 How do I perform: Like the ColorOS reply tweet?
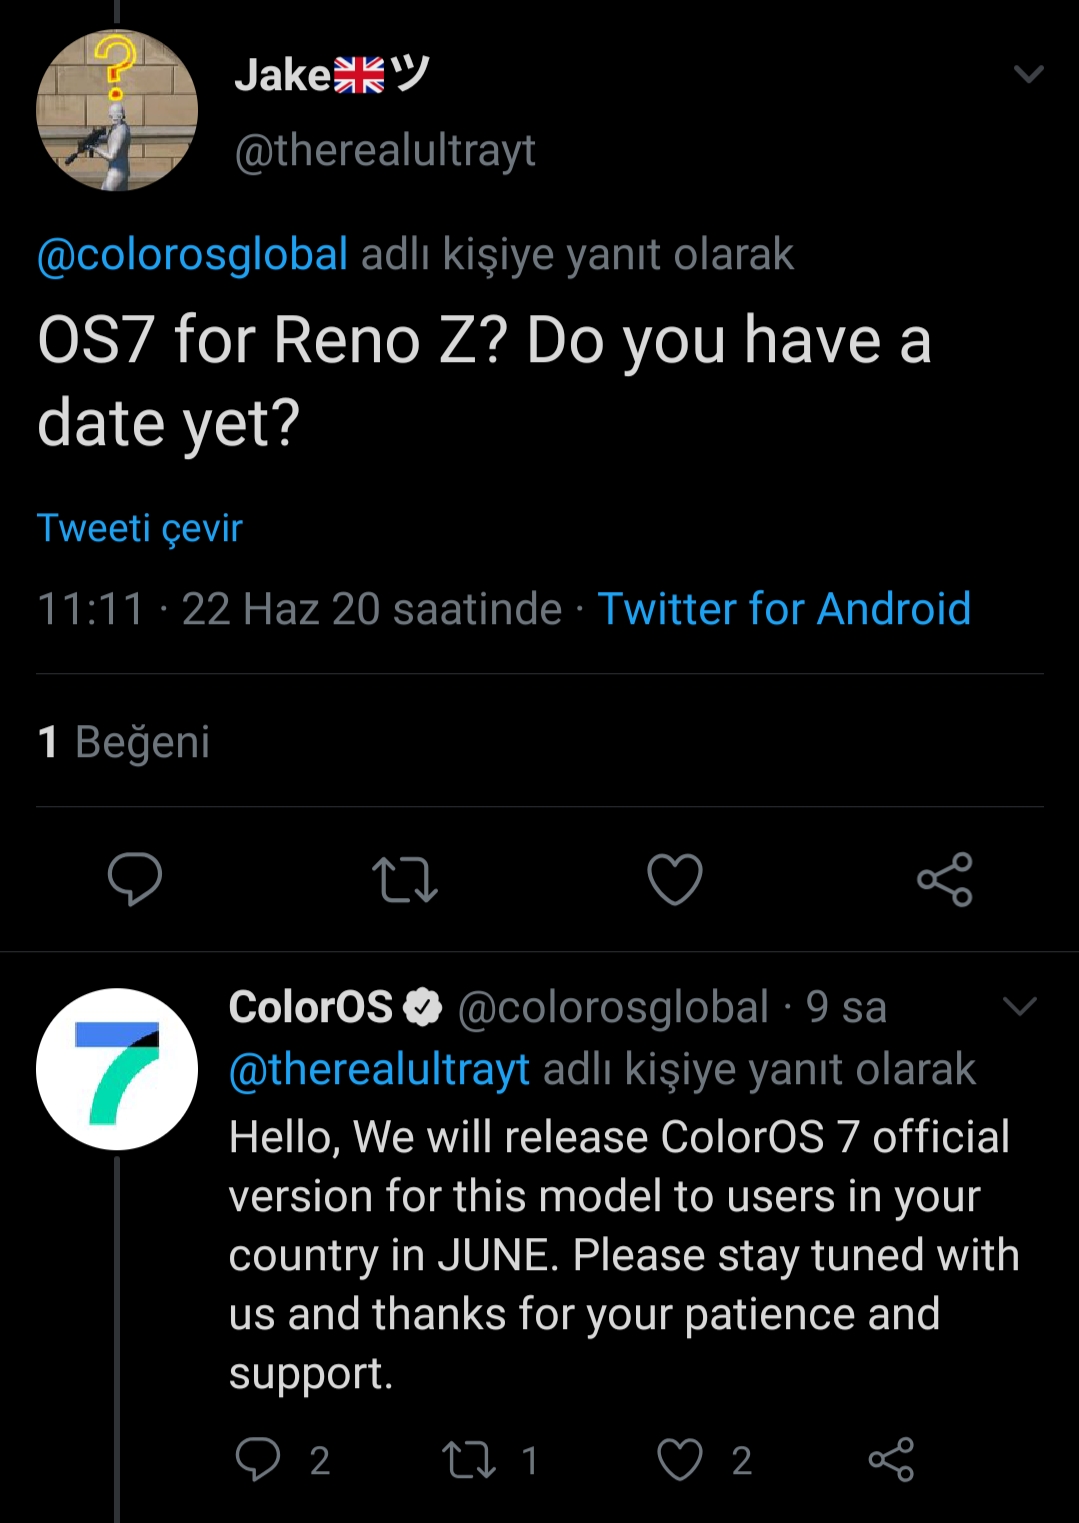click(680, 1459)
